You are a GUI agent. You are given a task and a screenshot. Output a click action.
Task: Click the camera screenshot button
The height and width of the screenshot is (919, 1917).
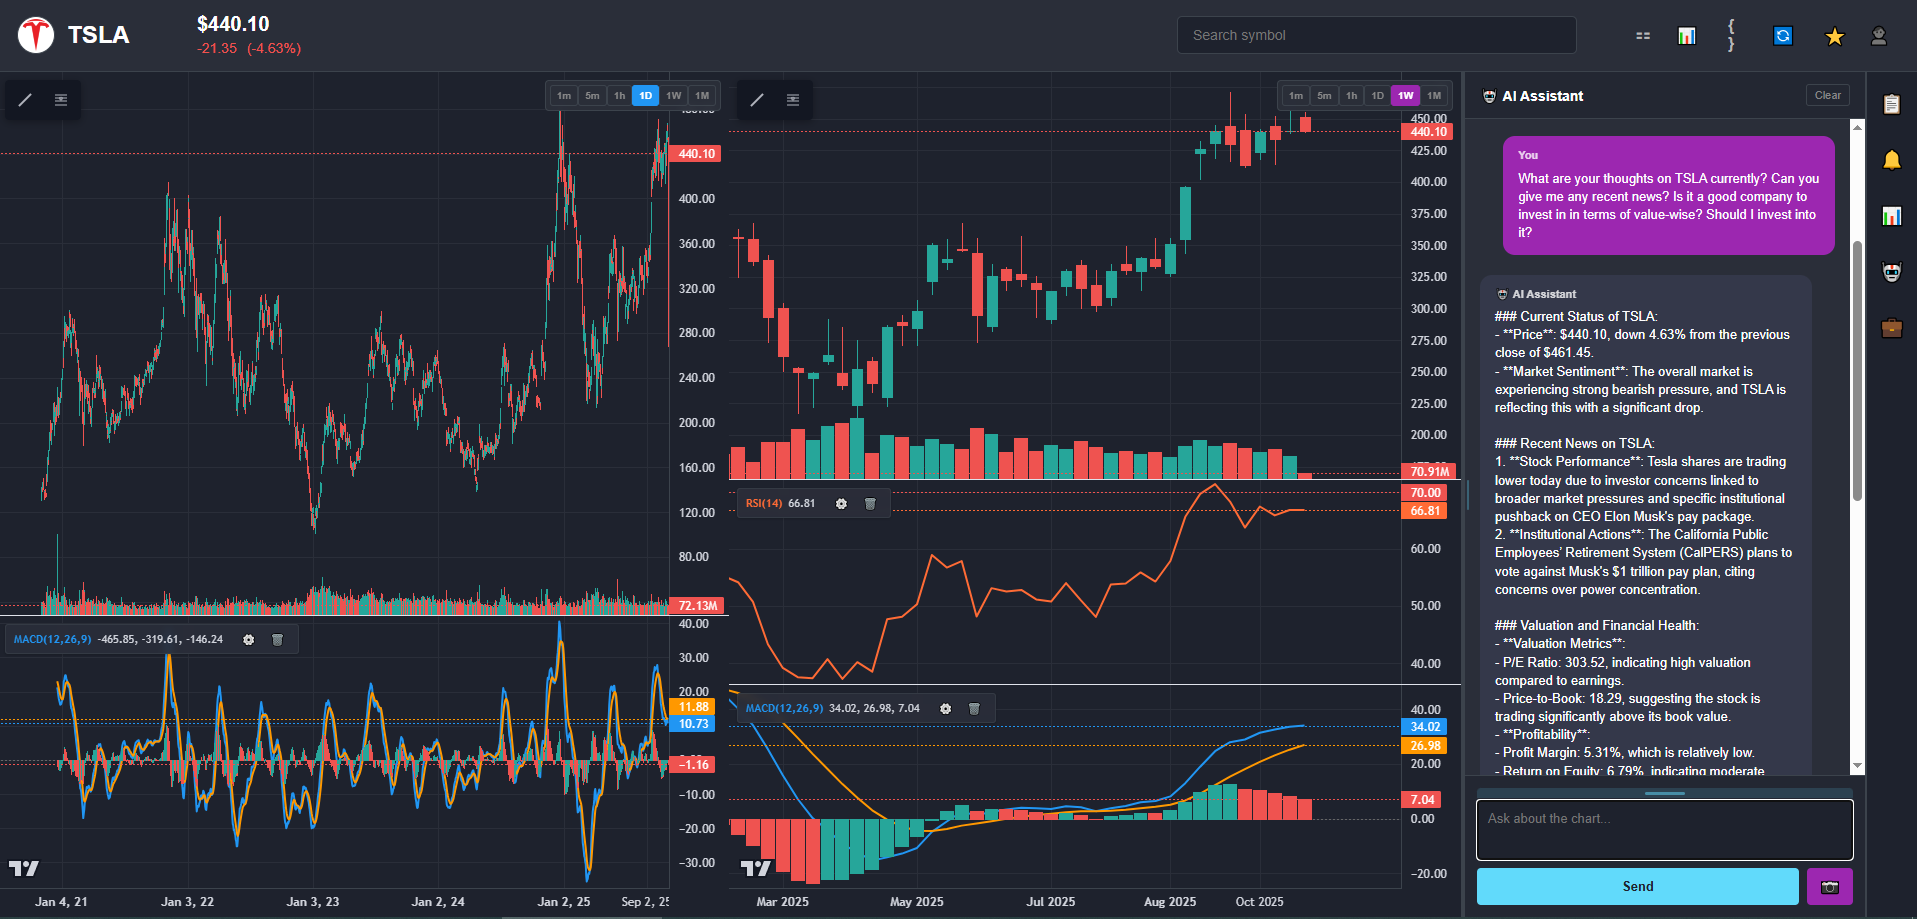click(x=1830, y=887)
